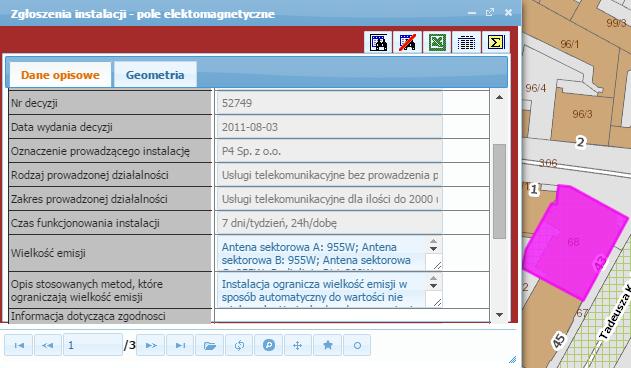Click resize handle of Wielkość emisji text area
This screenshot has width=631, height=368.
click(437, 265)
